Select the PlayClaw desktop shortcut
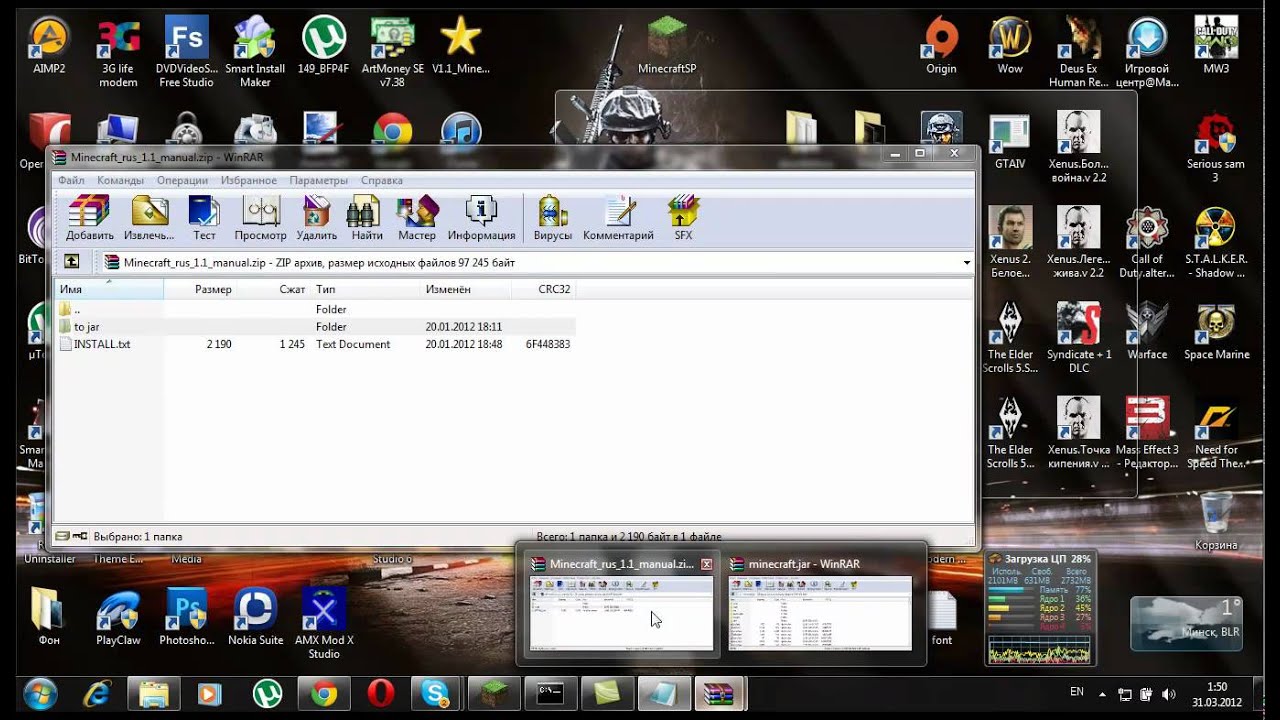Viewport: 1280px width, 720px height. pyautogui.click(x=118, y=615)
